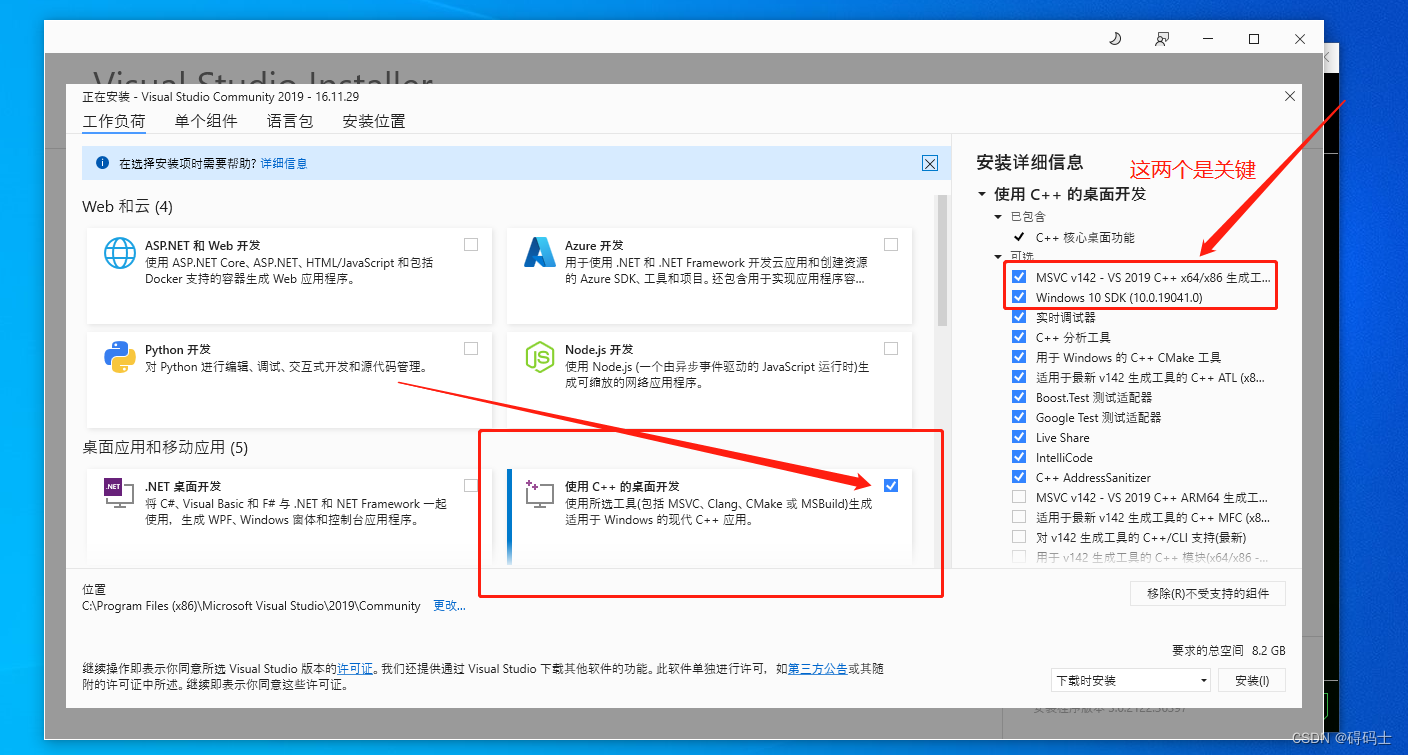Select the 工作负荷 tab
This screenshot has width=1408, height=755.
coord(114,121)
